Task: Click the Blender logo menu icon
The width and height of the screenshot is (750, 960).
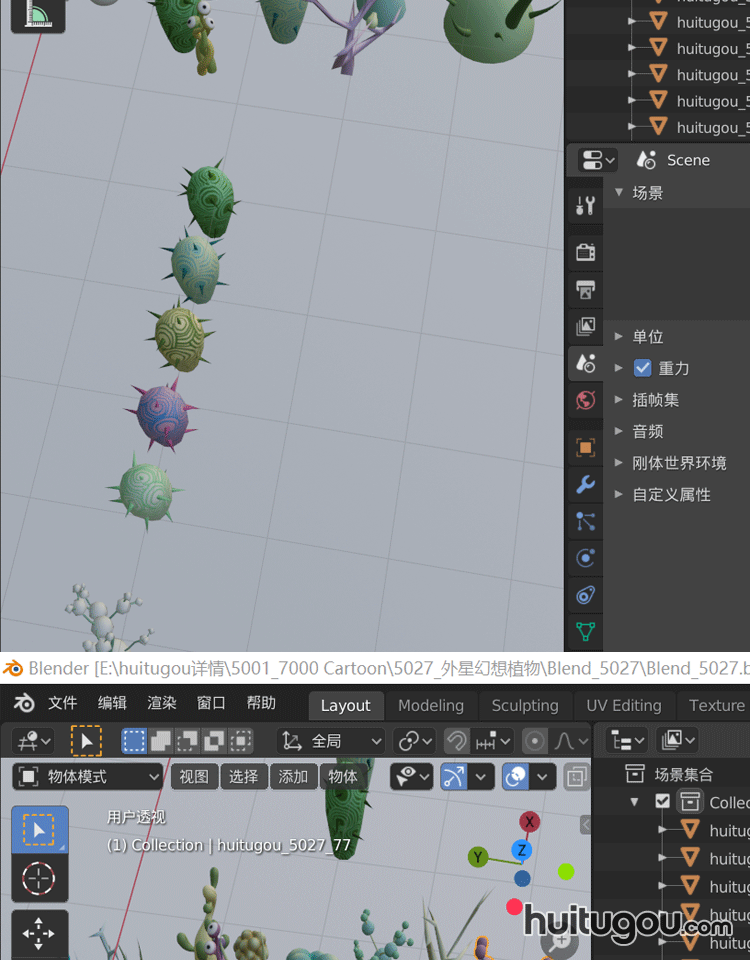Action: [24, 703]
